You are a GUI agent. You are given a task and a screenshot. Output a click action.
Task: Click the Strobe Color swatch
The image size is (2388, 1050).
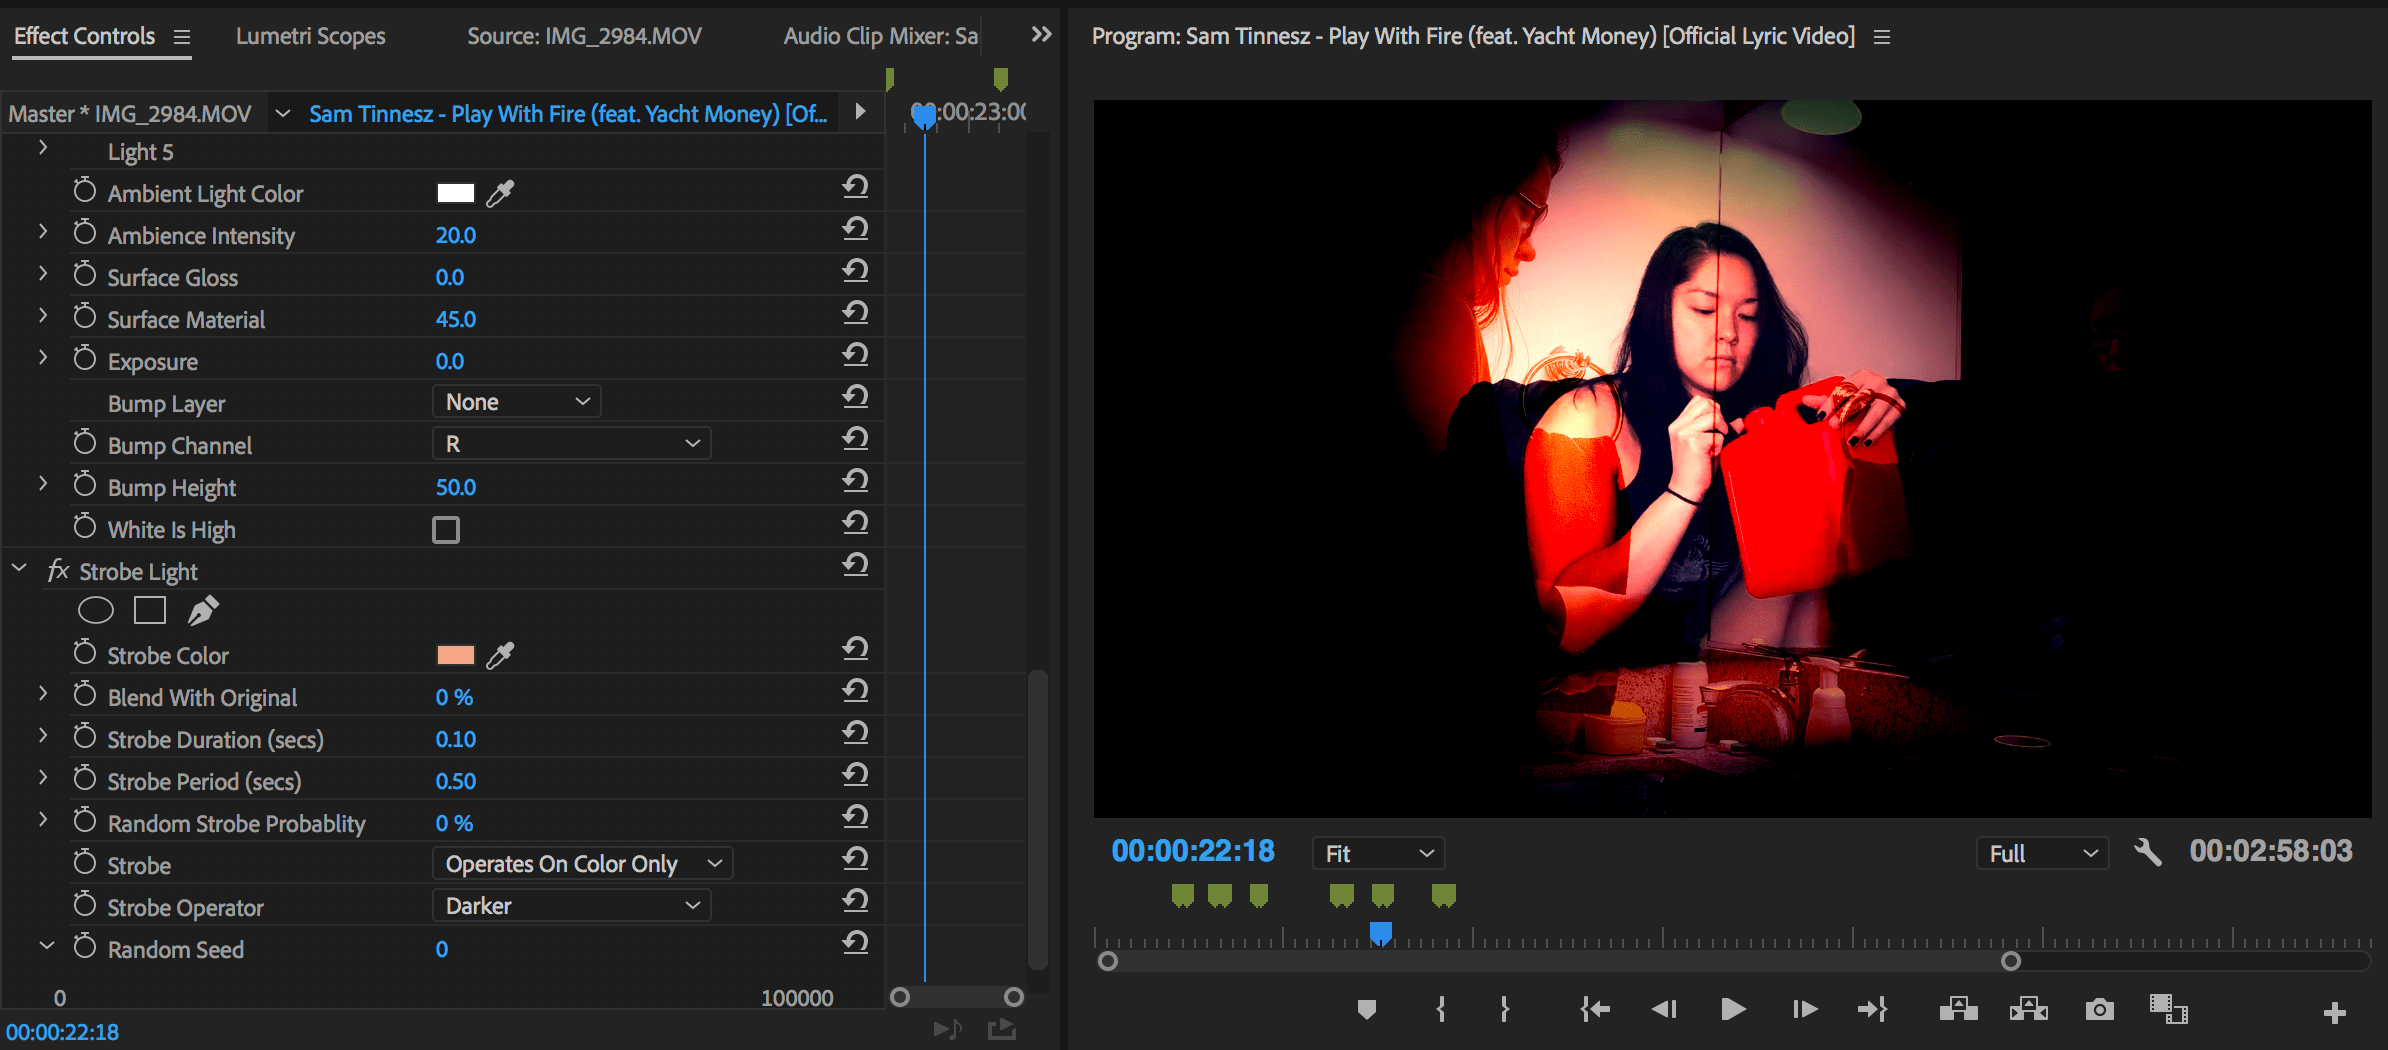pyautogui.click(x=455, y=654)
